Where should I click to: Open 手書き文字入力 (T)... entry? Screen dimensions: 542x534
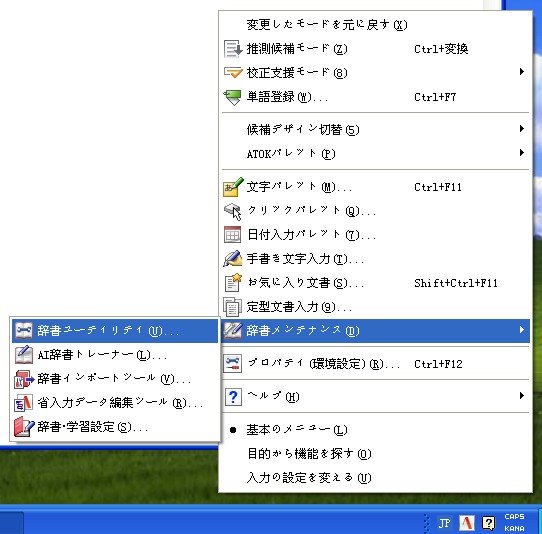pos(375,259)
